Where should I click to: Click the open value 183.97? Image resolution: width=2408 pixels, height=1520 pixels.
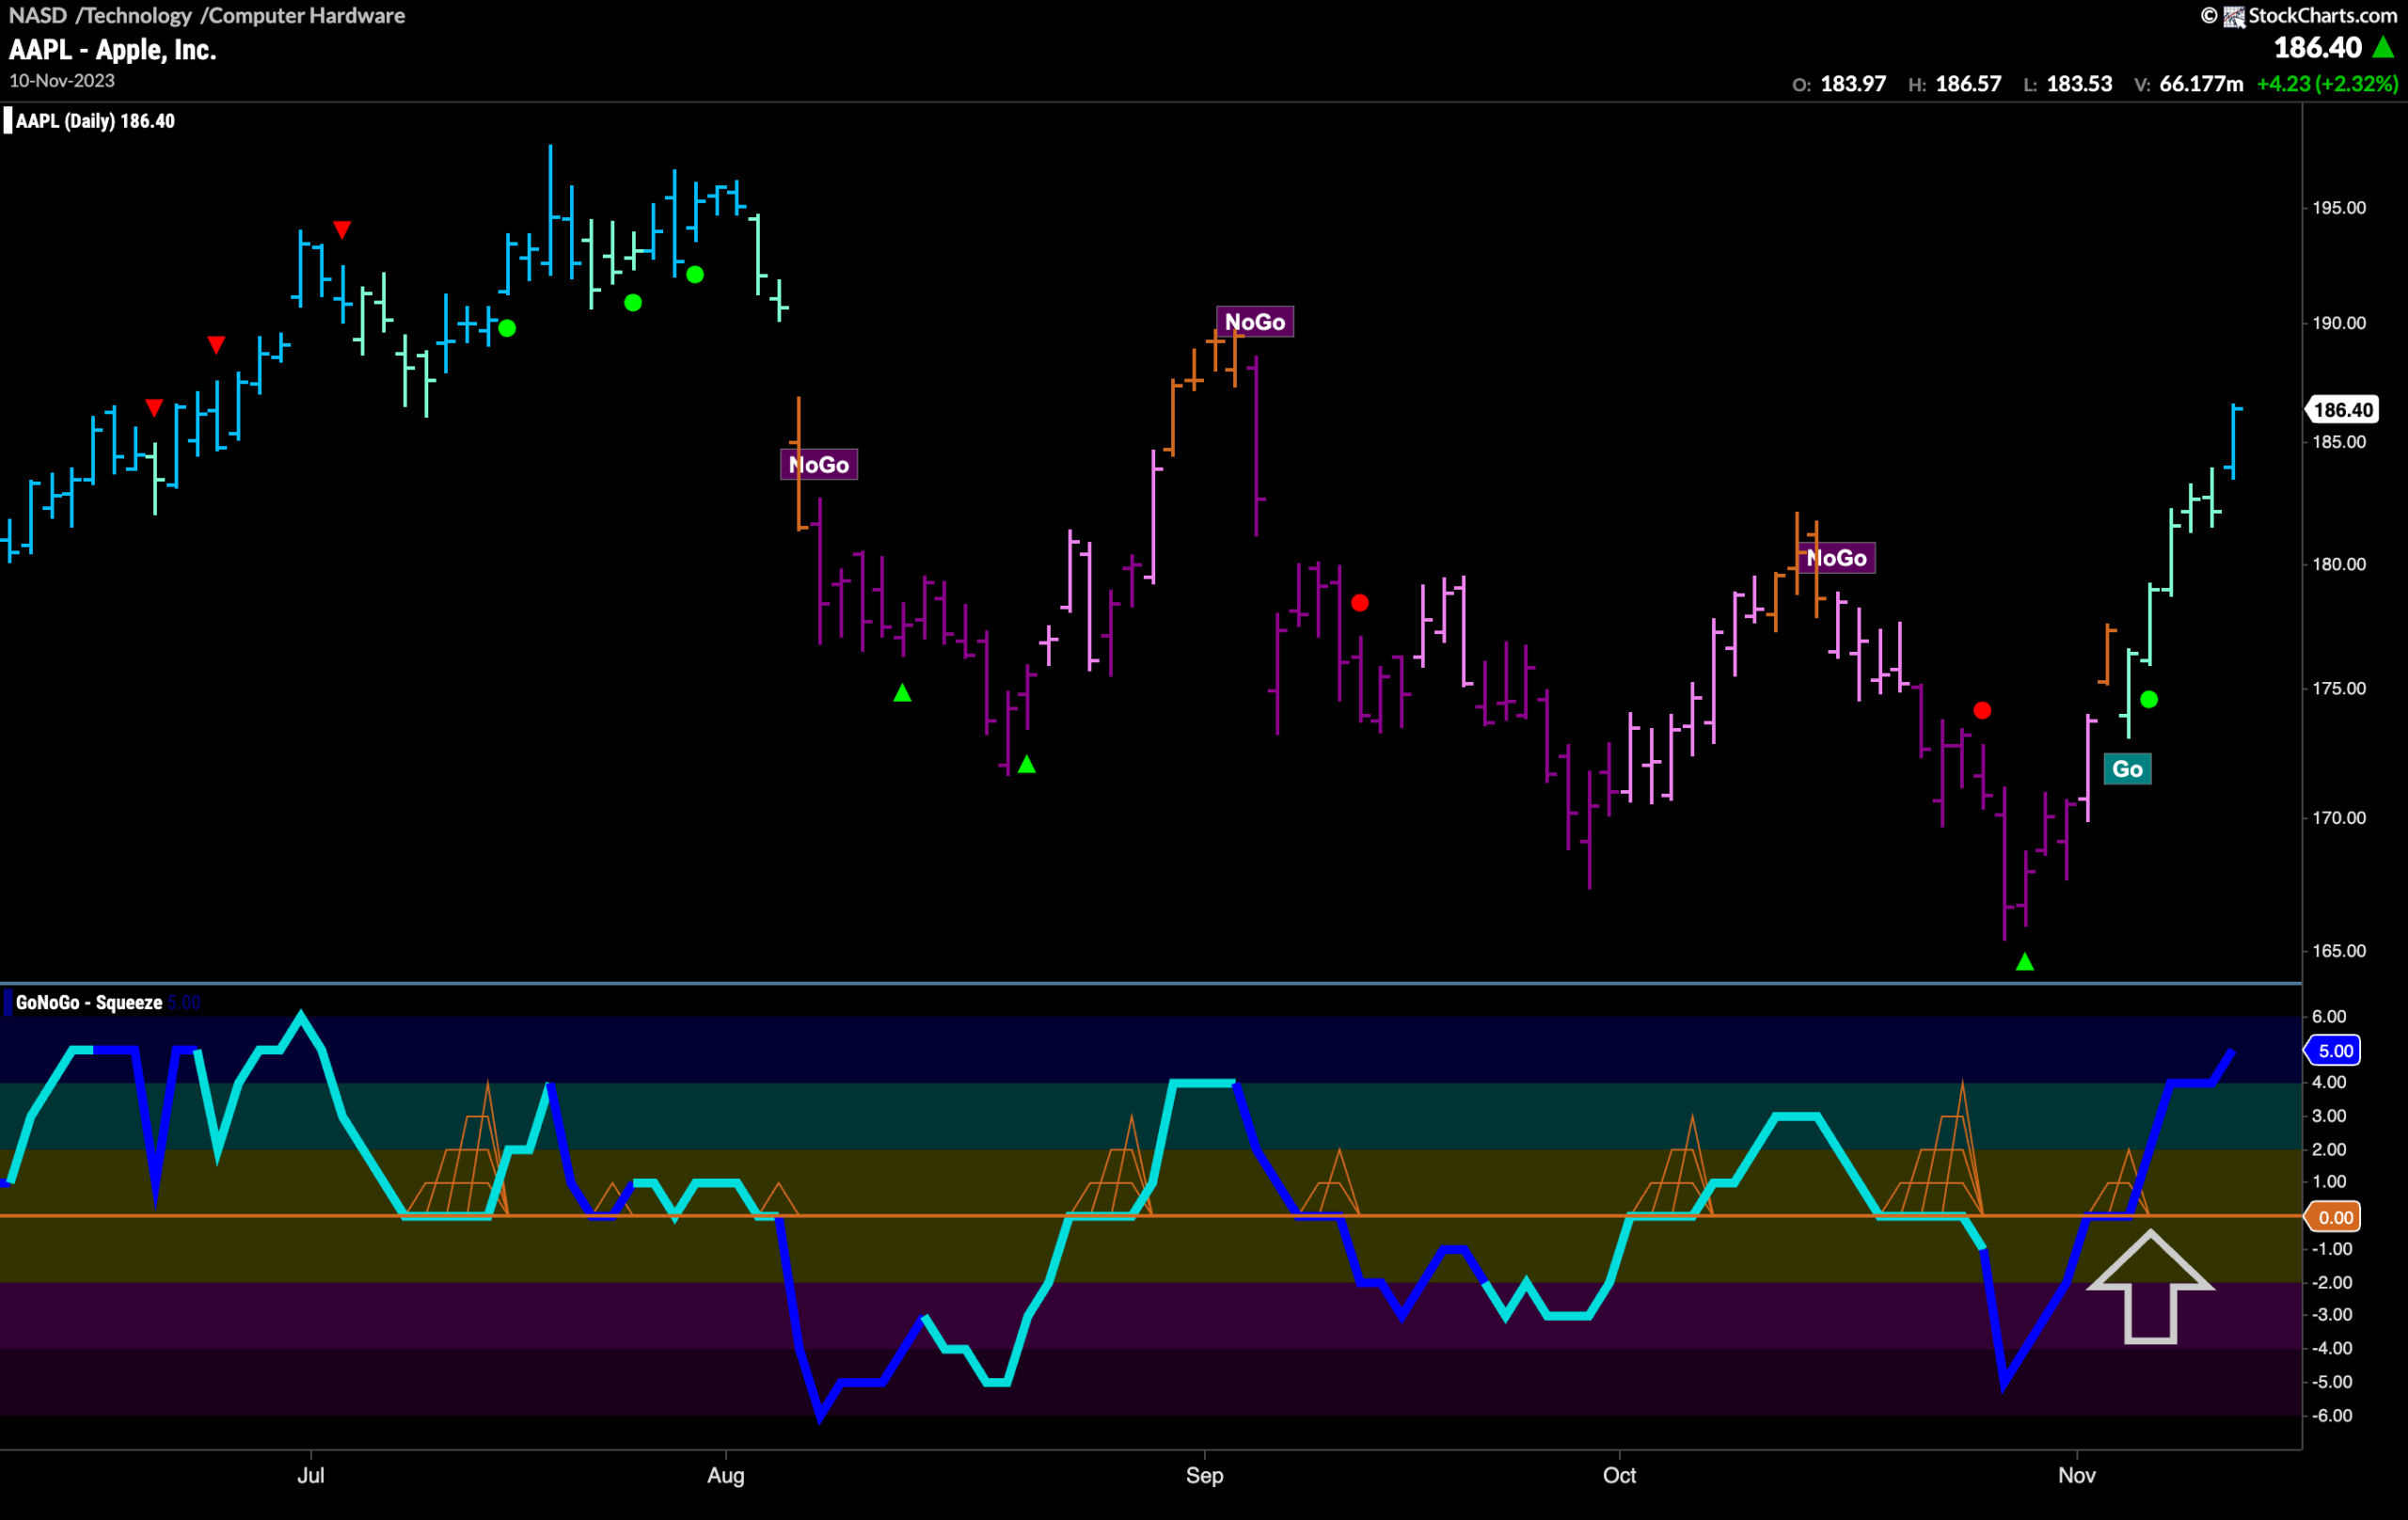point(1853,84)
